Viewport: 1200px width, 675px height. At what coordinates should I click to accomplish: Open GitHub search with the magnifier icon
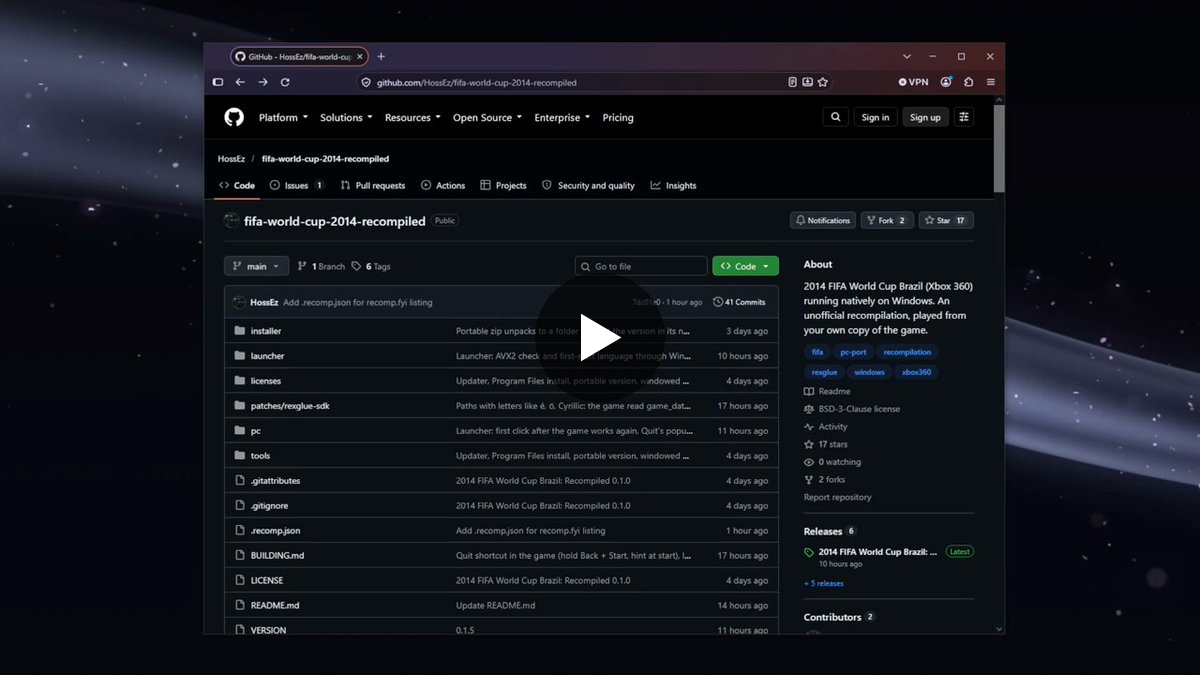tap(835, 117)
